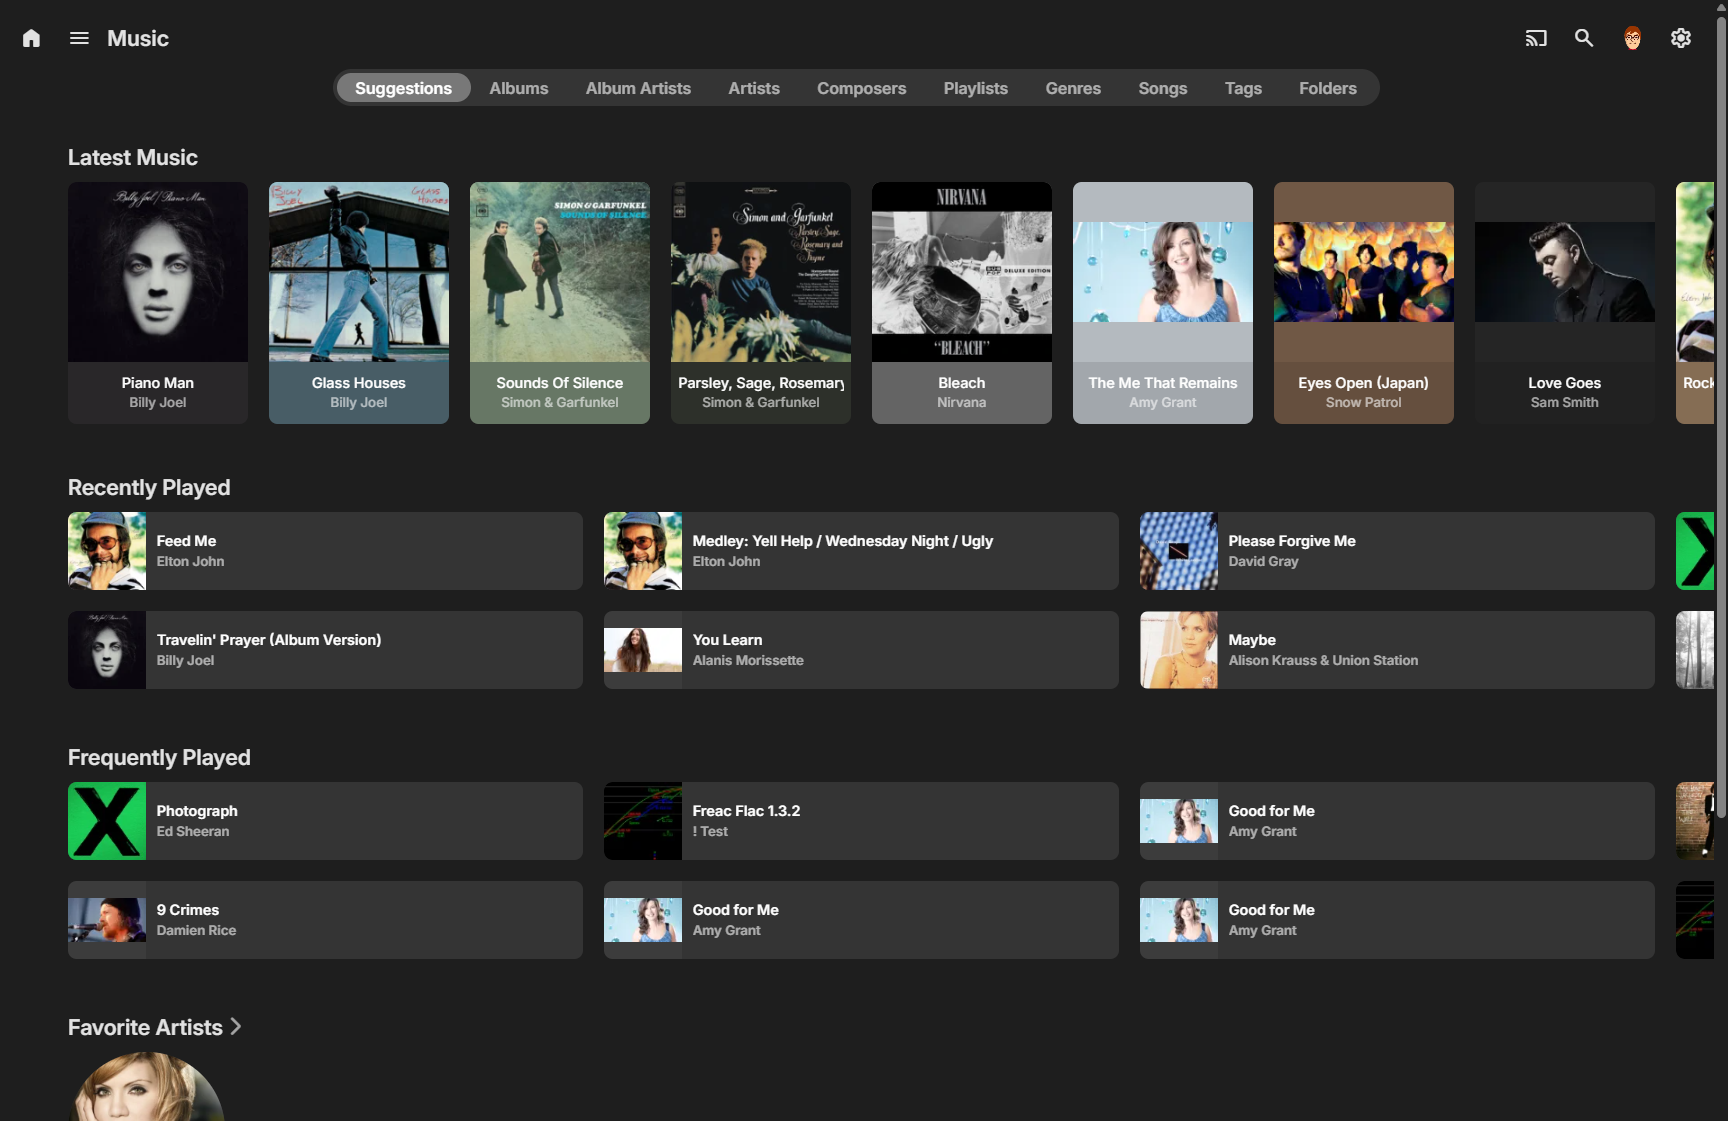Open Nirvana Bleach album cover
The height and width of the screenshot is (1121, 1728).
tap(962, 272)
